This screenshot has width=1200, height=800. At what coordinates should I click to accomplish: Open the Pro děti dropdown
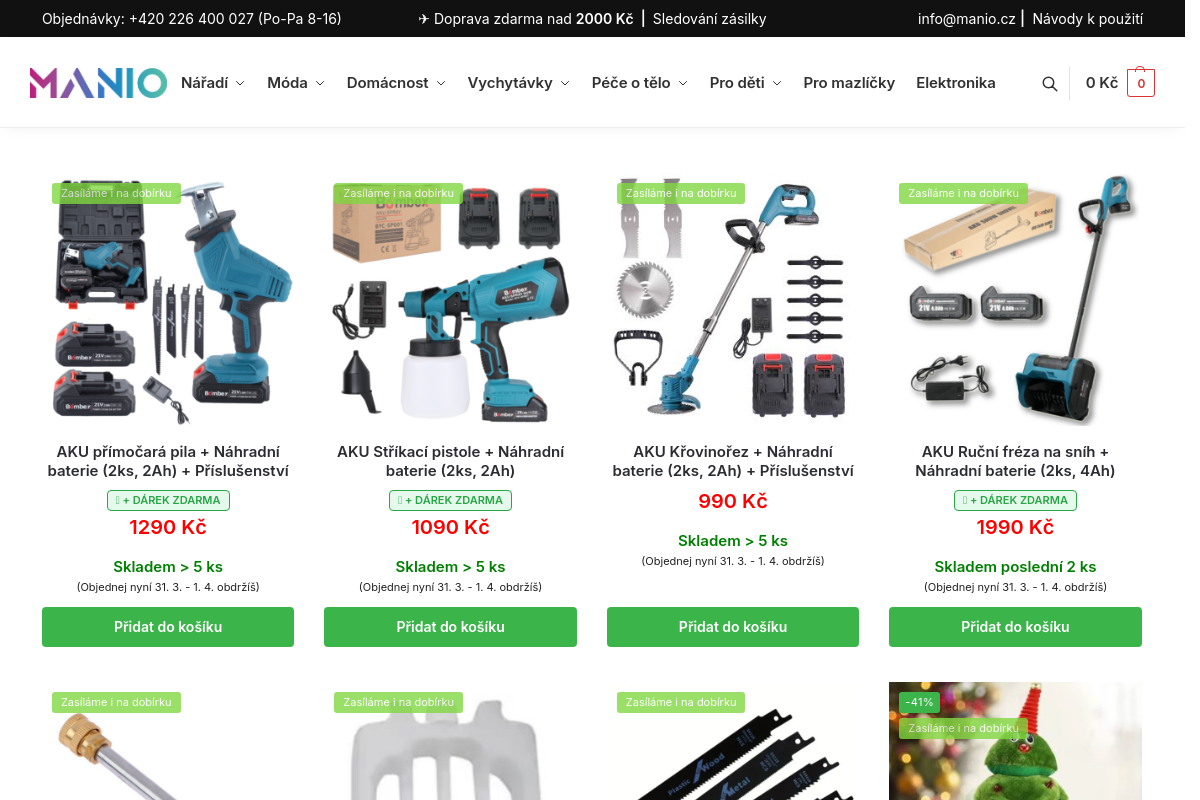click(745, 83)
